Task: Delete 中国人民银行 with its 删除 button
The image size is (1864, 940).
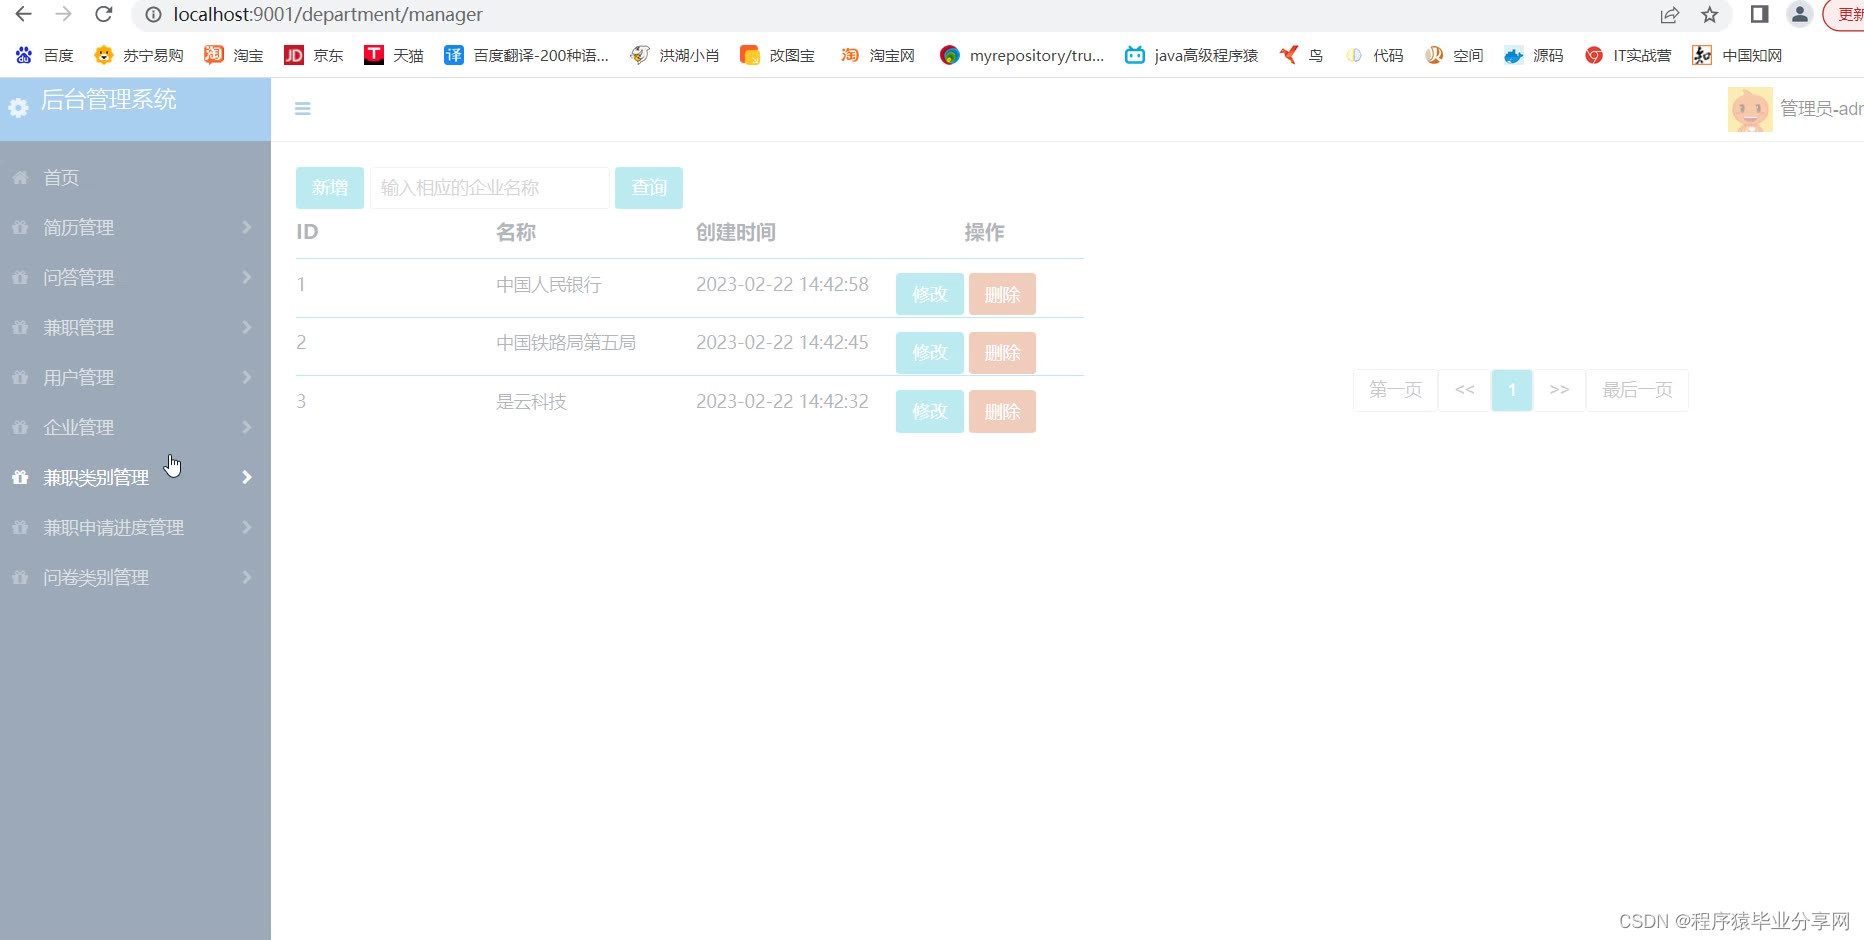Action: click(x=1002, y=294)
